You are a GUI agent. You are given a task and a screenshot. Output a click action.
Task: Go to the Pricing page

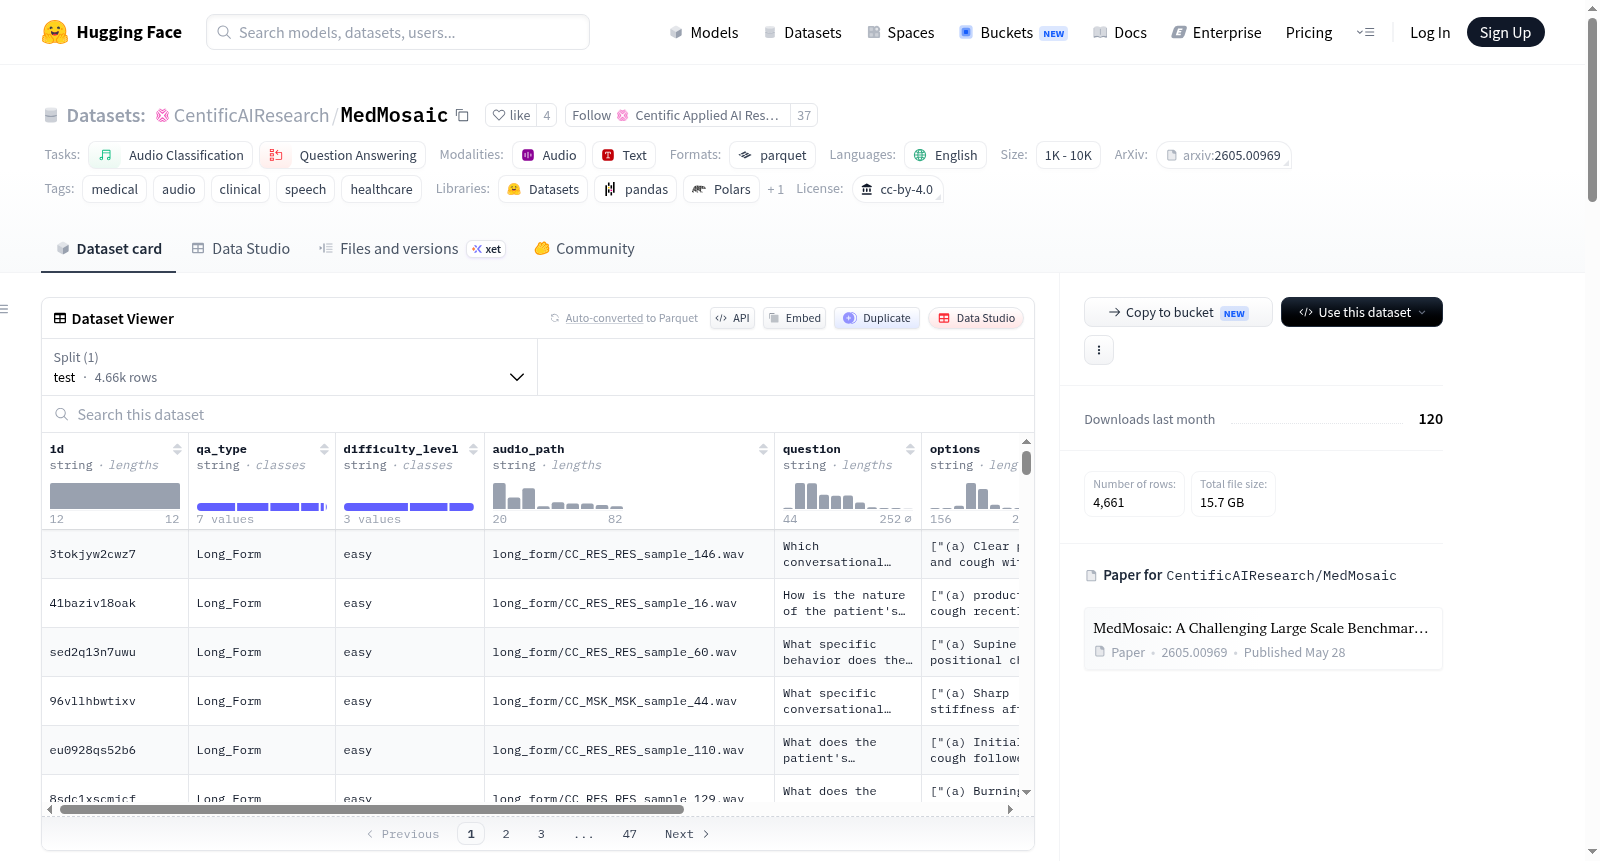pyautogui.click(x=1309, y=32)
